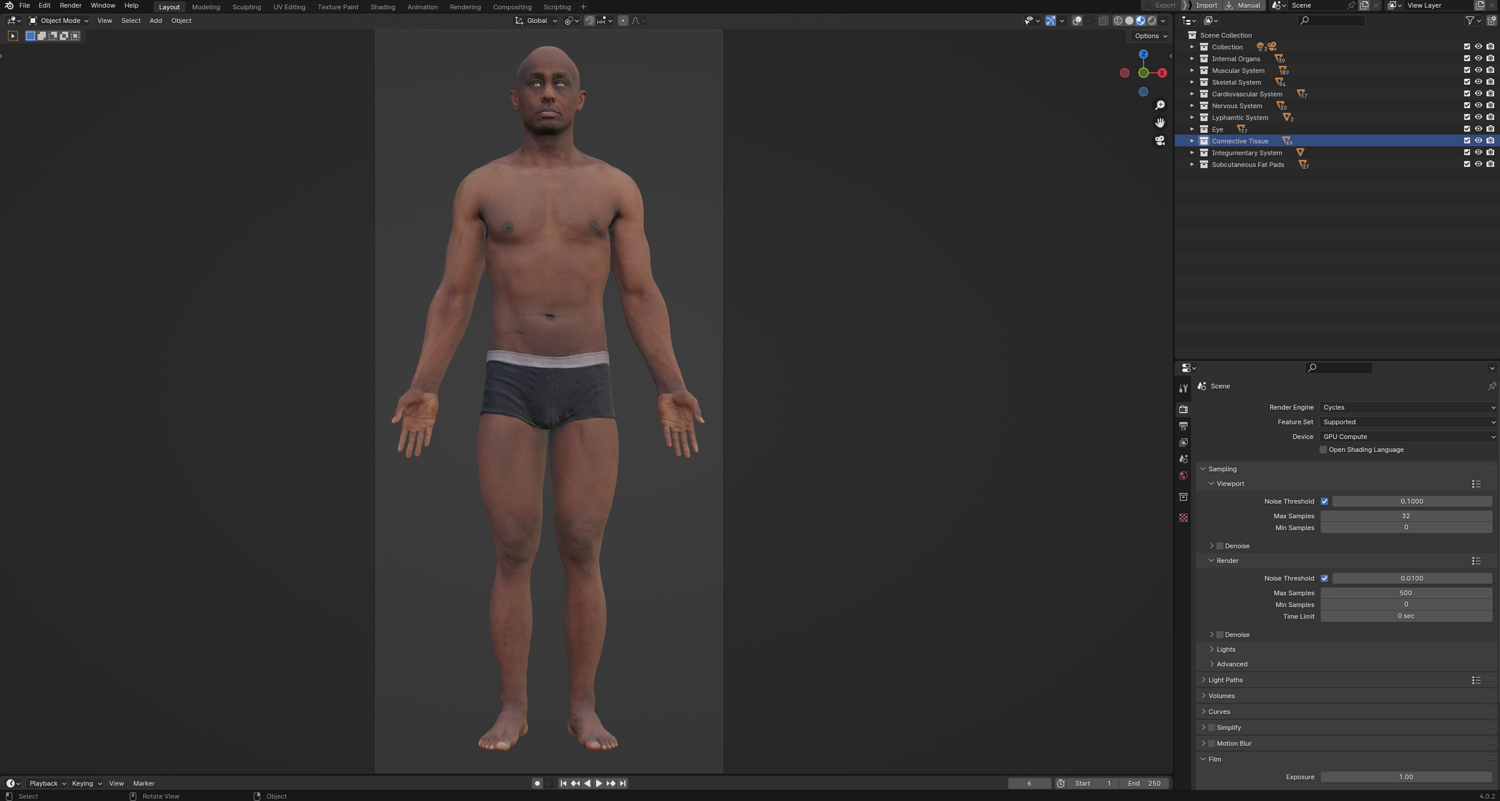The image size is (1500, 801).
Task: Expand the Light Paths panel
Action: 1225,680
